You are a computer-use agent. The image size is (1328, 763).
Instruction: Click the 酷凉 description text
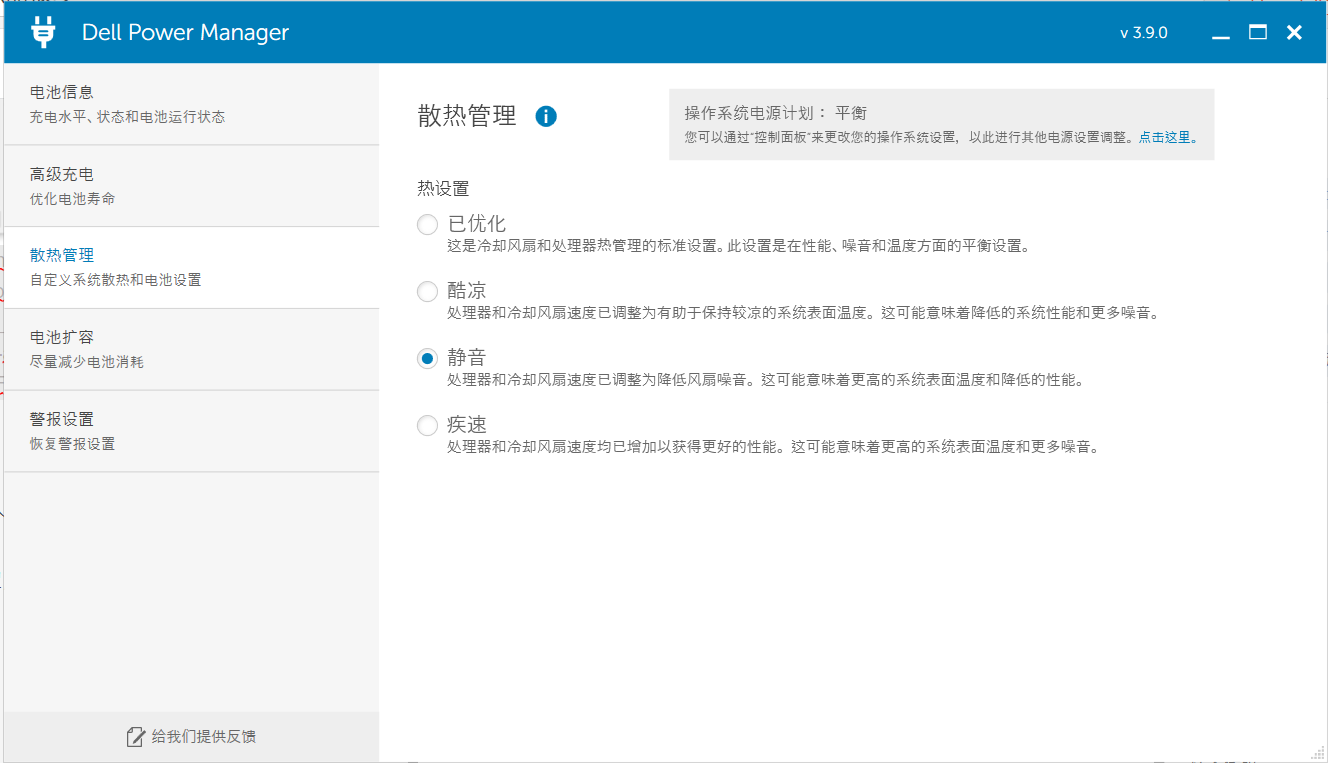(x=803, y=314)
